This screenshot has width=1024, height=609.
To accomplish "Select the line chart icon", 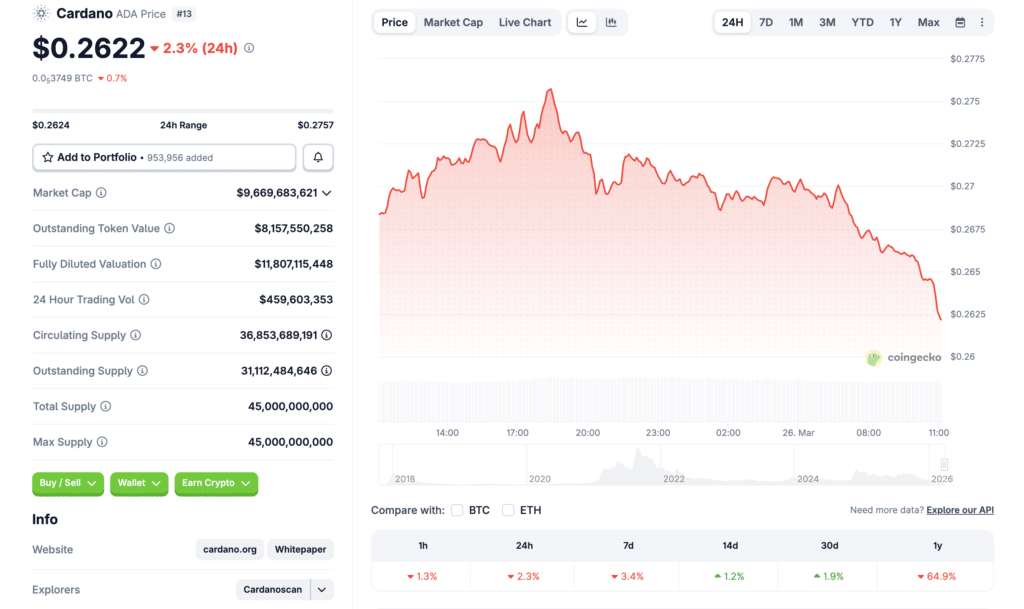I will tap(581, 22).
